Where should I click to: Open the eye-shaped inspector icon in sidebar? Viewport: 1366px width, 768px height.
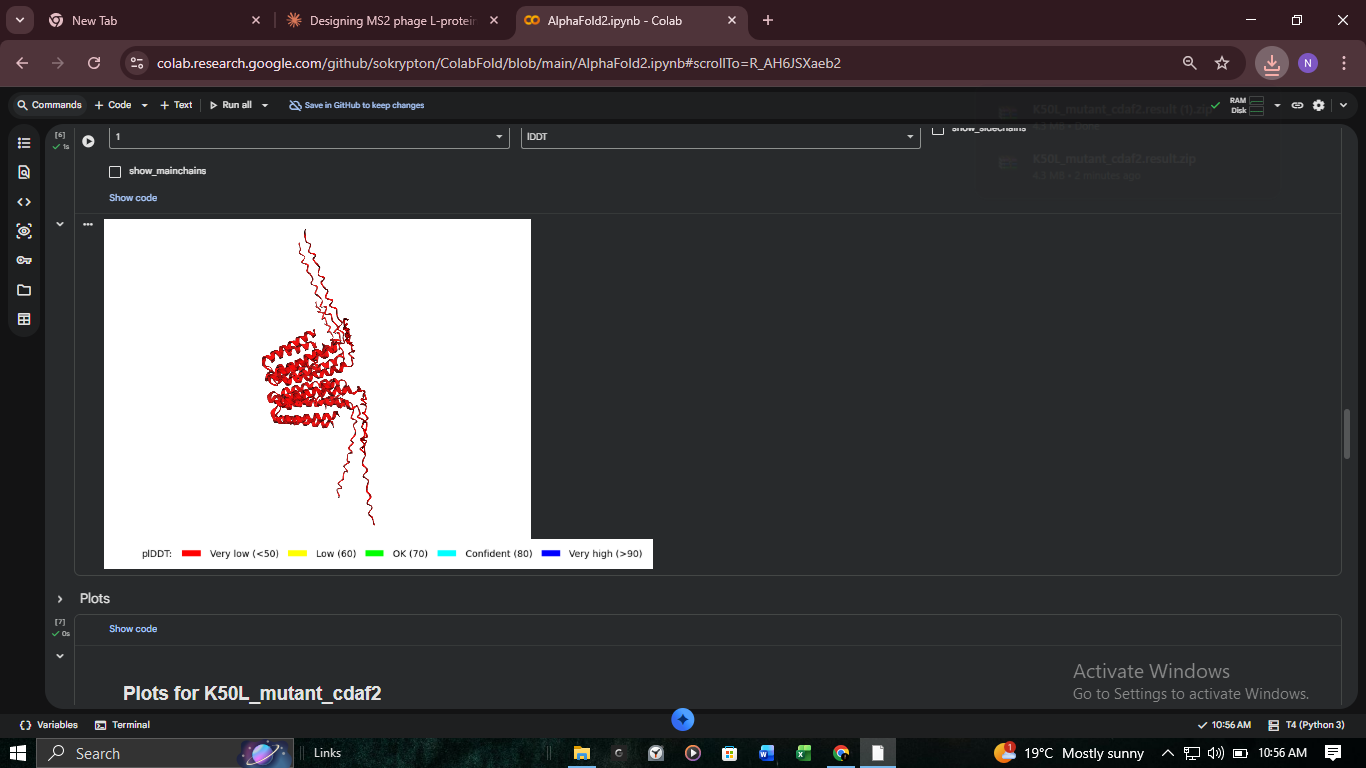pos(24,231)
